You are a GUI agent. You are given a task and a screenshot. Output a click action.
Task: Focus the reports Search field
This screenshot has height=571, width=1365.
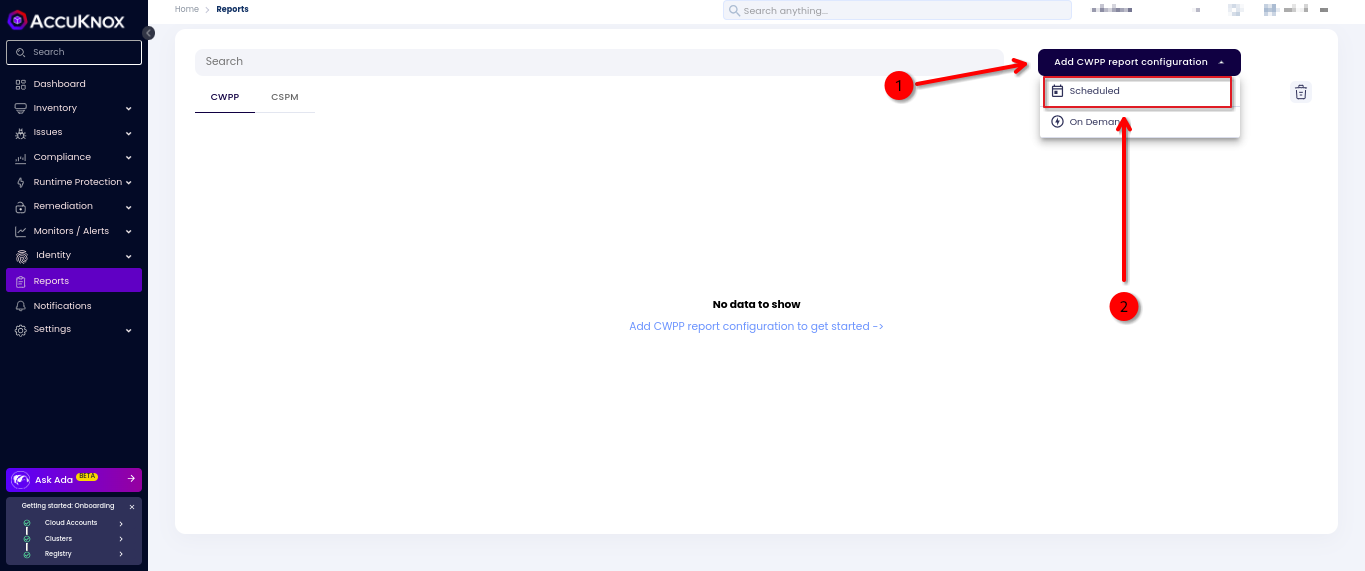599,62
